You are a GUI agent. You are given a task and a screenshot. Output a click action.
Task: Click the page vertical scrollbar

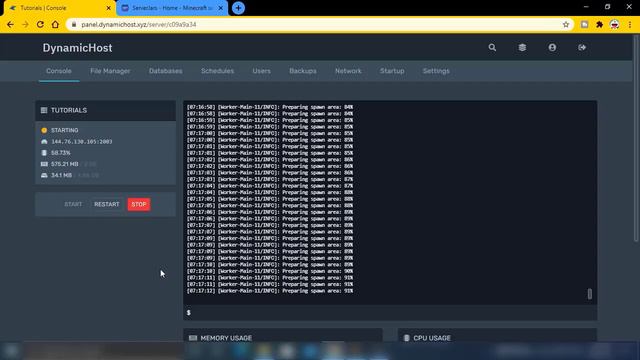pyautogui.click(x=636, y=139)
